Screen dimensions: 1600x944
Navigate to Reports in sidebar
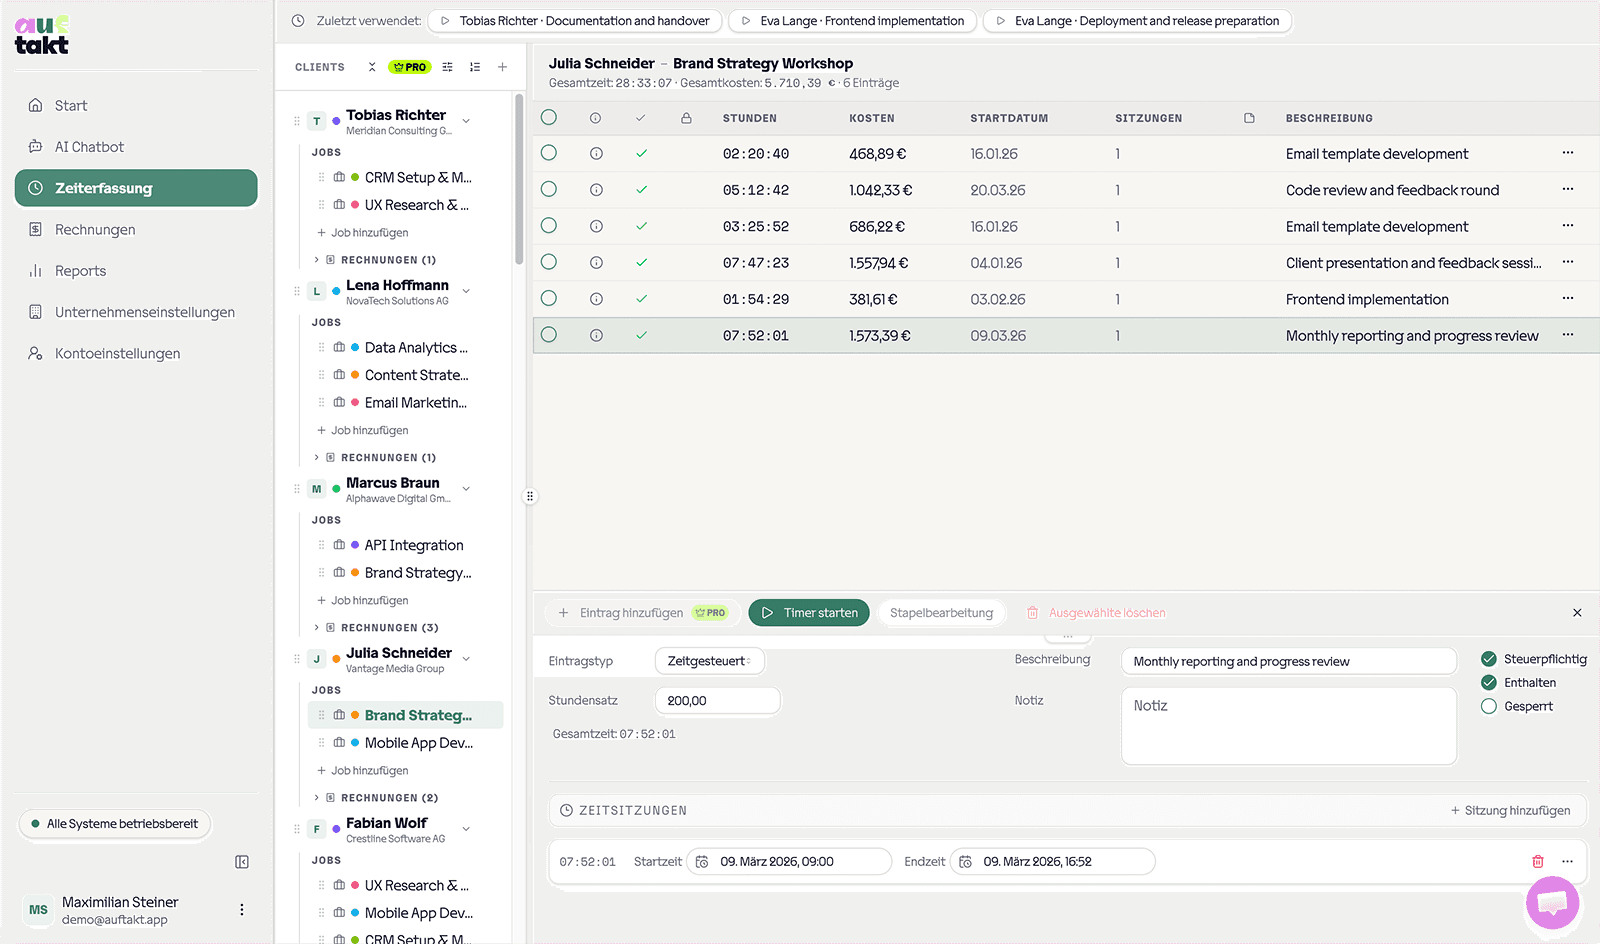click(80, 271)
